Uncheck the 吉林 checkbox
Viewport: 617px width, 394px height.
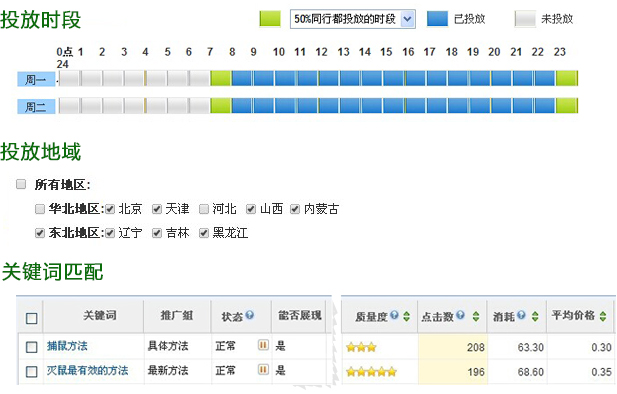tap(157, 233)
